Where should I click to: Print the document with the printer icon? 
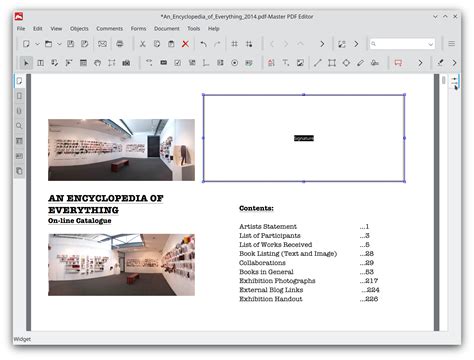click(120, 44)
